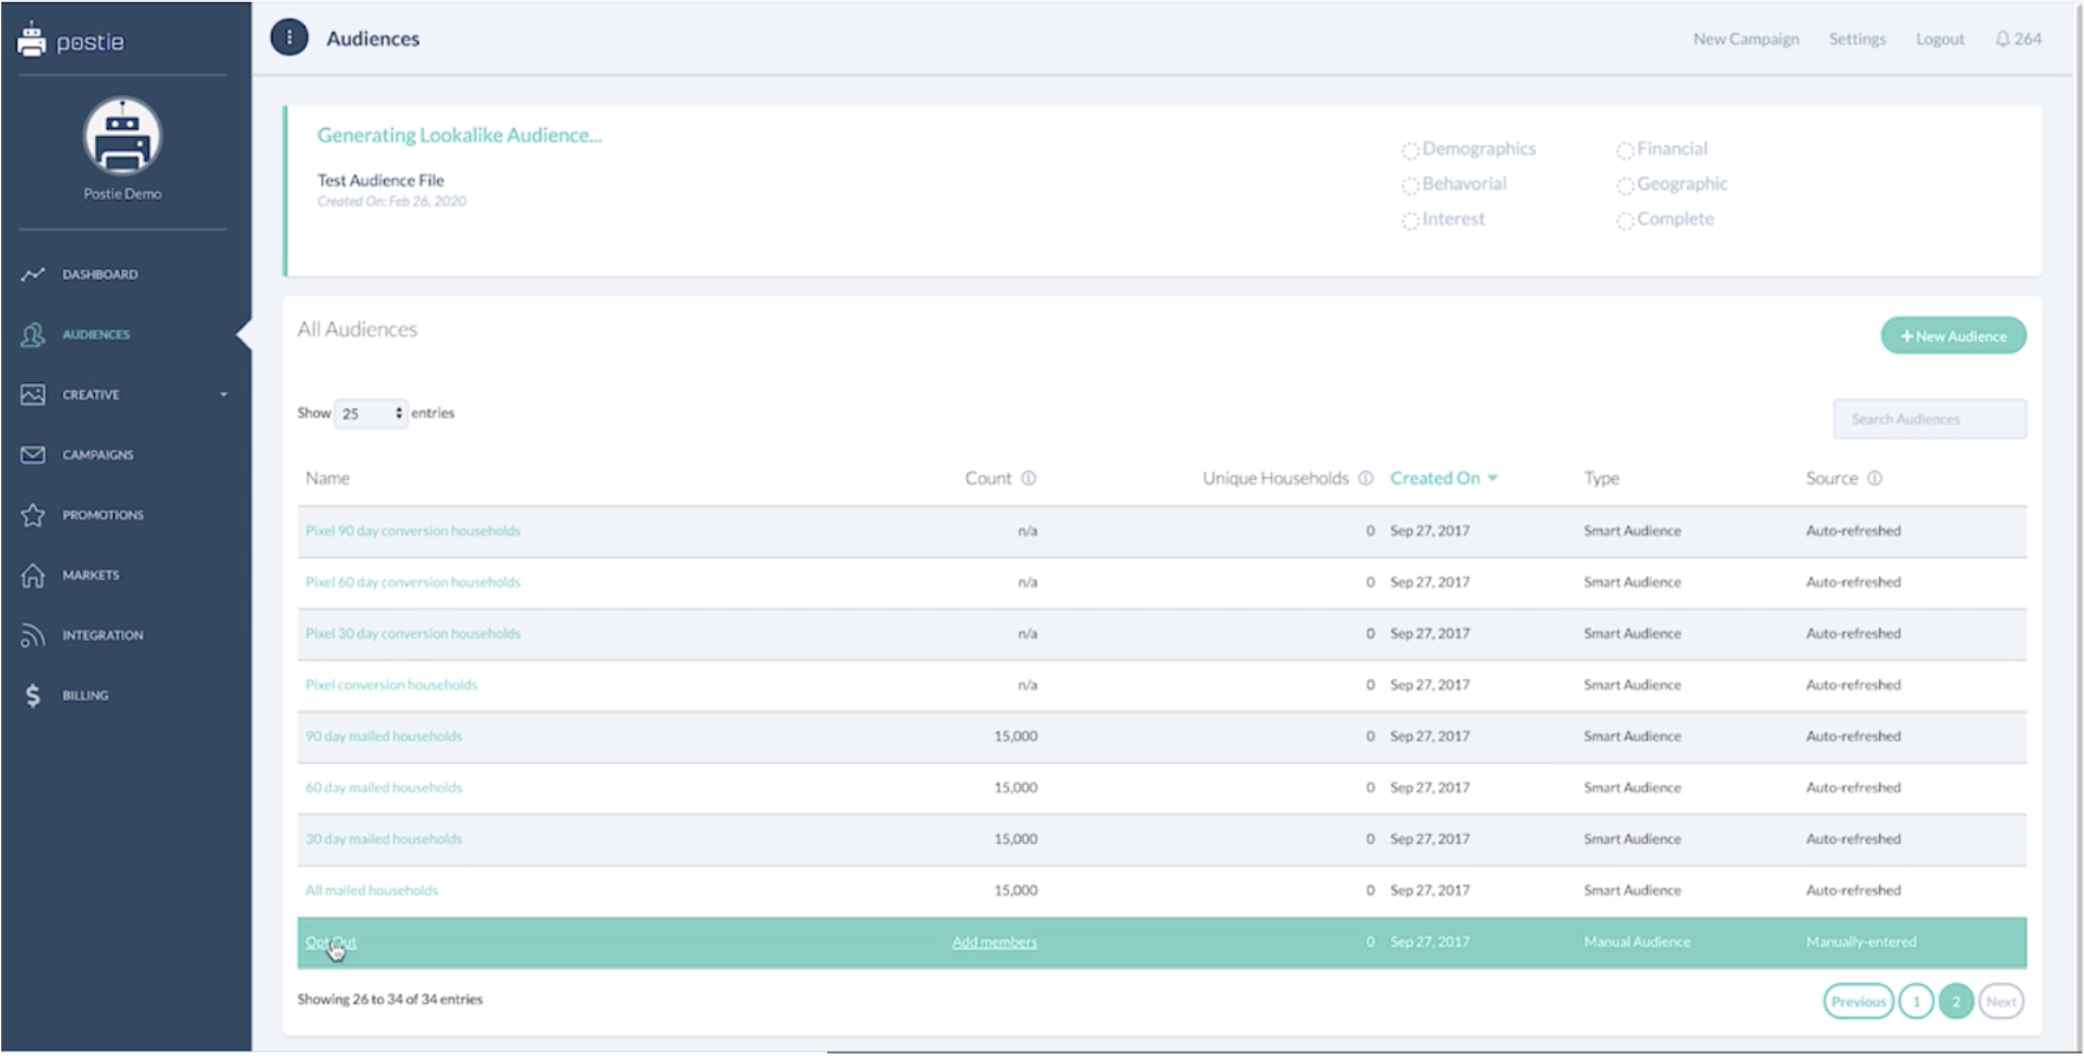Click Add members link in Opt Out row
Viewport: 2084px width, 1056px height.
coord(994,942)
